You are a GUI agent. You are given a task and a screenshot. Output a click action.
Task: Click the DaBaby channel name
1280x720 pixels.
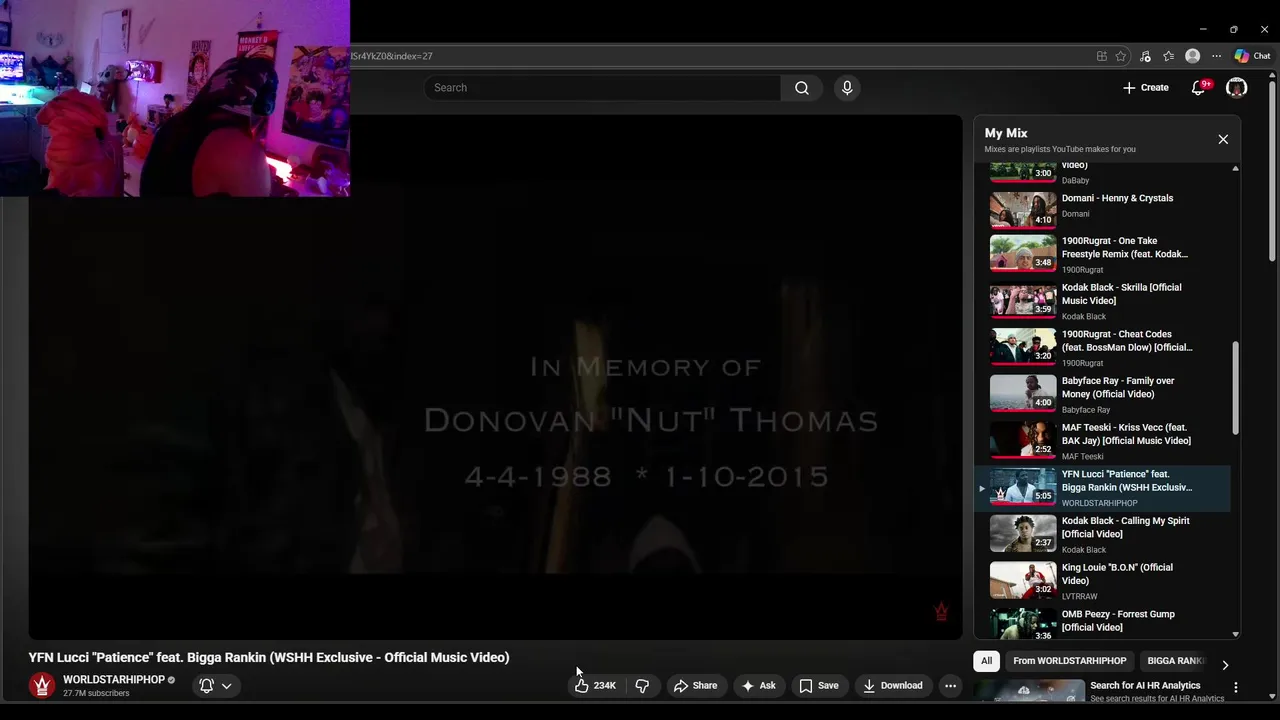coord(1075,181)
